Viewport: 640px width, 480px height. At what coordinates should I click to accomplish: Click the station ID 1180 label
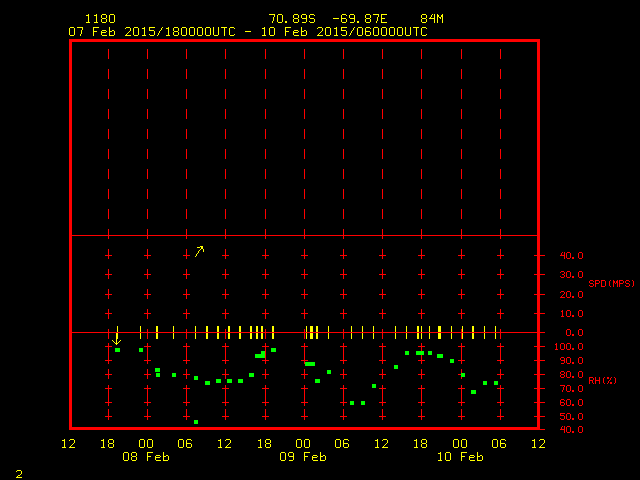tap(99, 19)
